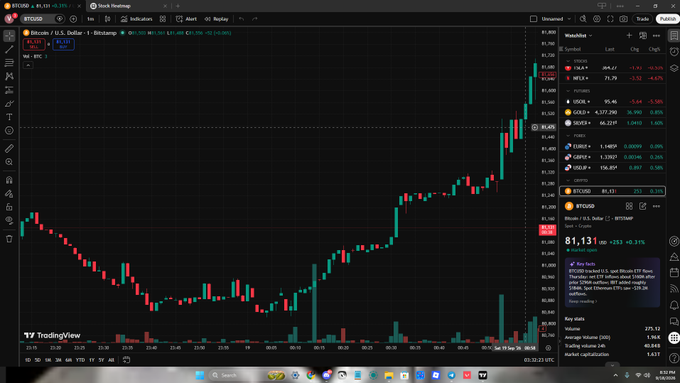Expand the Watchlist name dropdown
The width and height of the screenshot is (680, 383).
click(x=578, y=36)
